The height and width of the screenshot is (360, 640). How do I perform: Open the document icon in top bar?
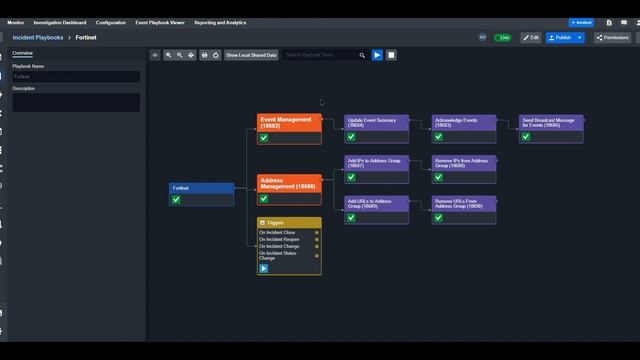pos(609,23)
